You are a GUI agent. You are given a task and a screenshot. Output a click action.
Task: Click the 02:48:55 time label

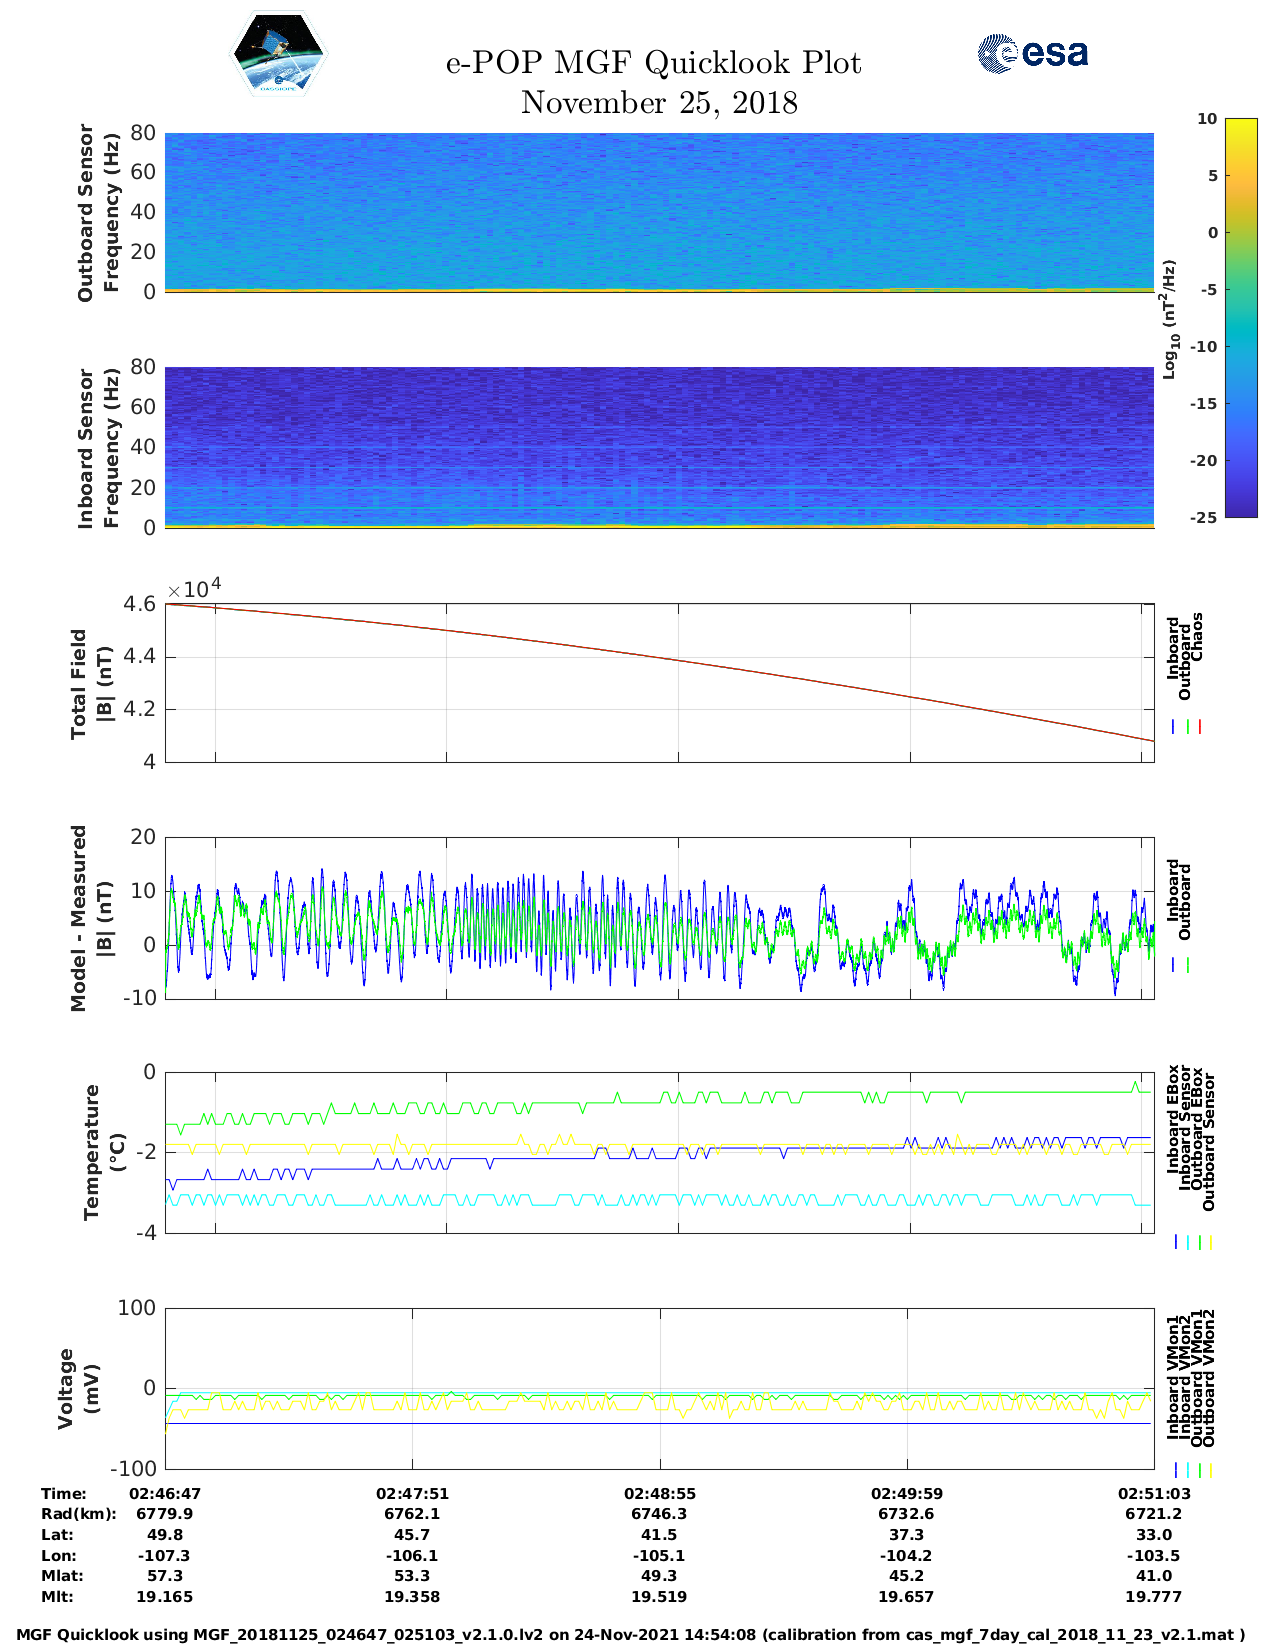point(659,1494)
